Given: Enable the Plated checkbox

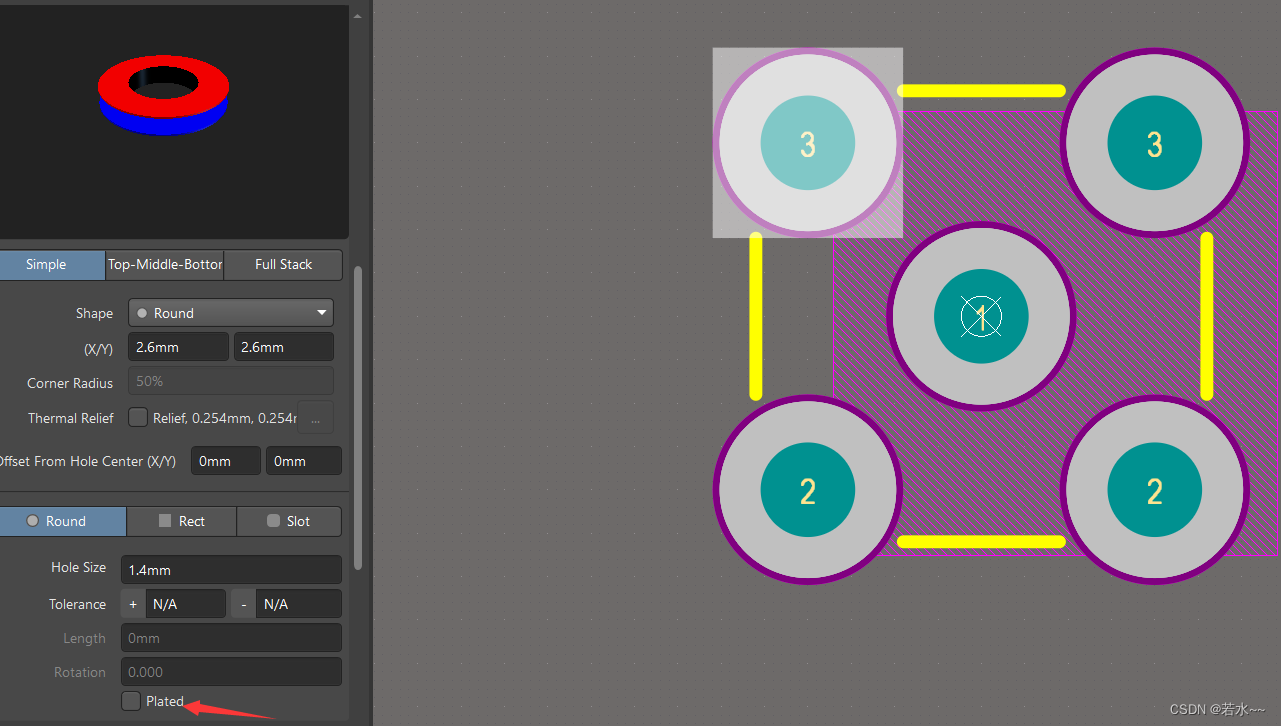Looking at the screenshot, I should (130, 700).
